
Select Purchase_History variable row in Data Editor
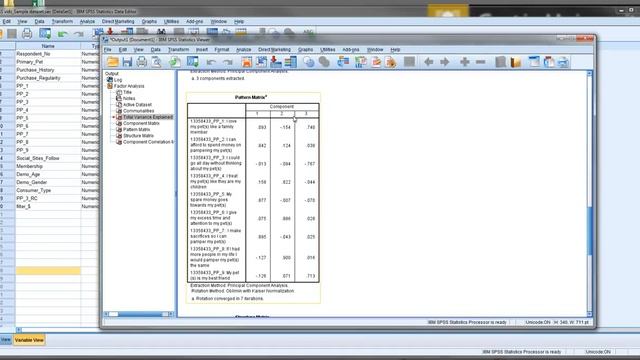48,70
